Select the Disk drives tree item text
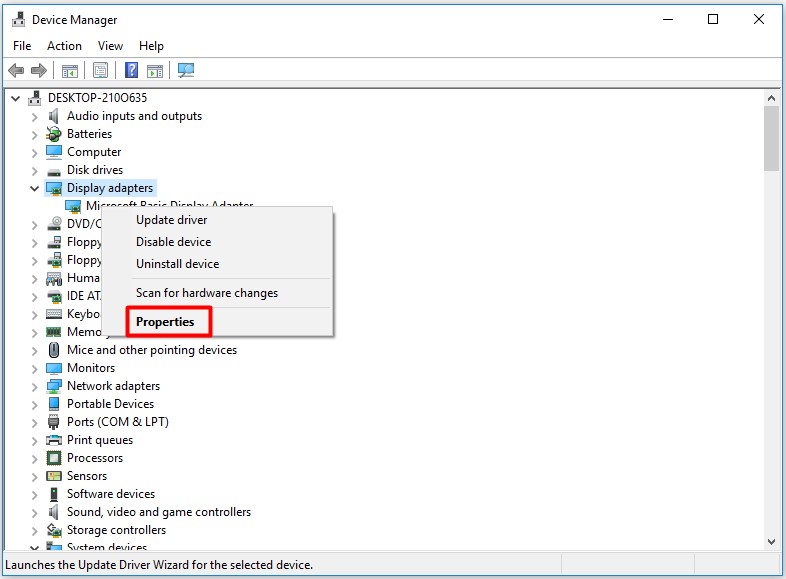The image size is (786, 579). (95, 170)
